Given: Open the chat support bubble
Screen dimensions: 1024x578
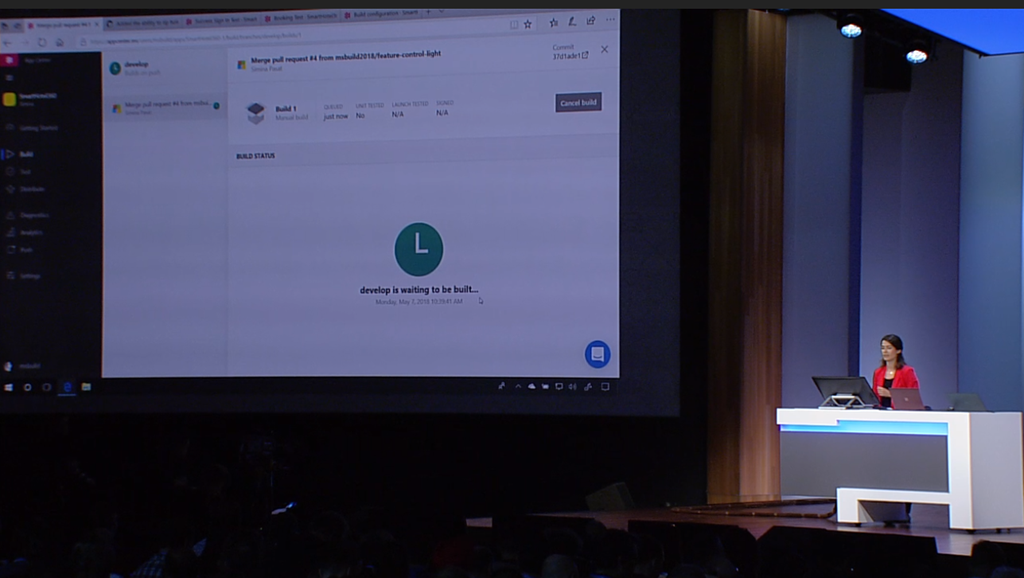Looking at the screenshot, I should tap(597, 354).
